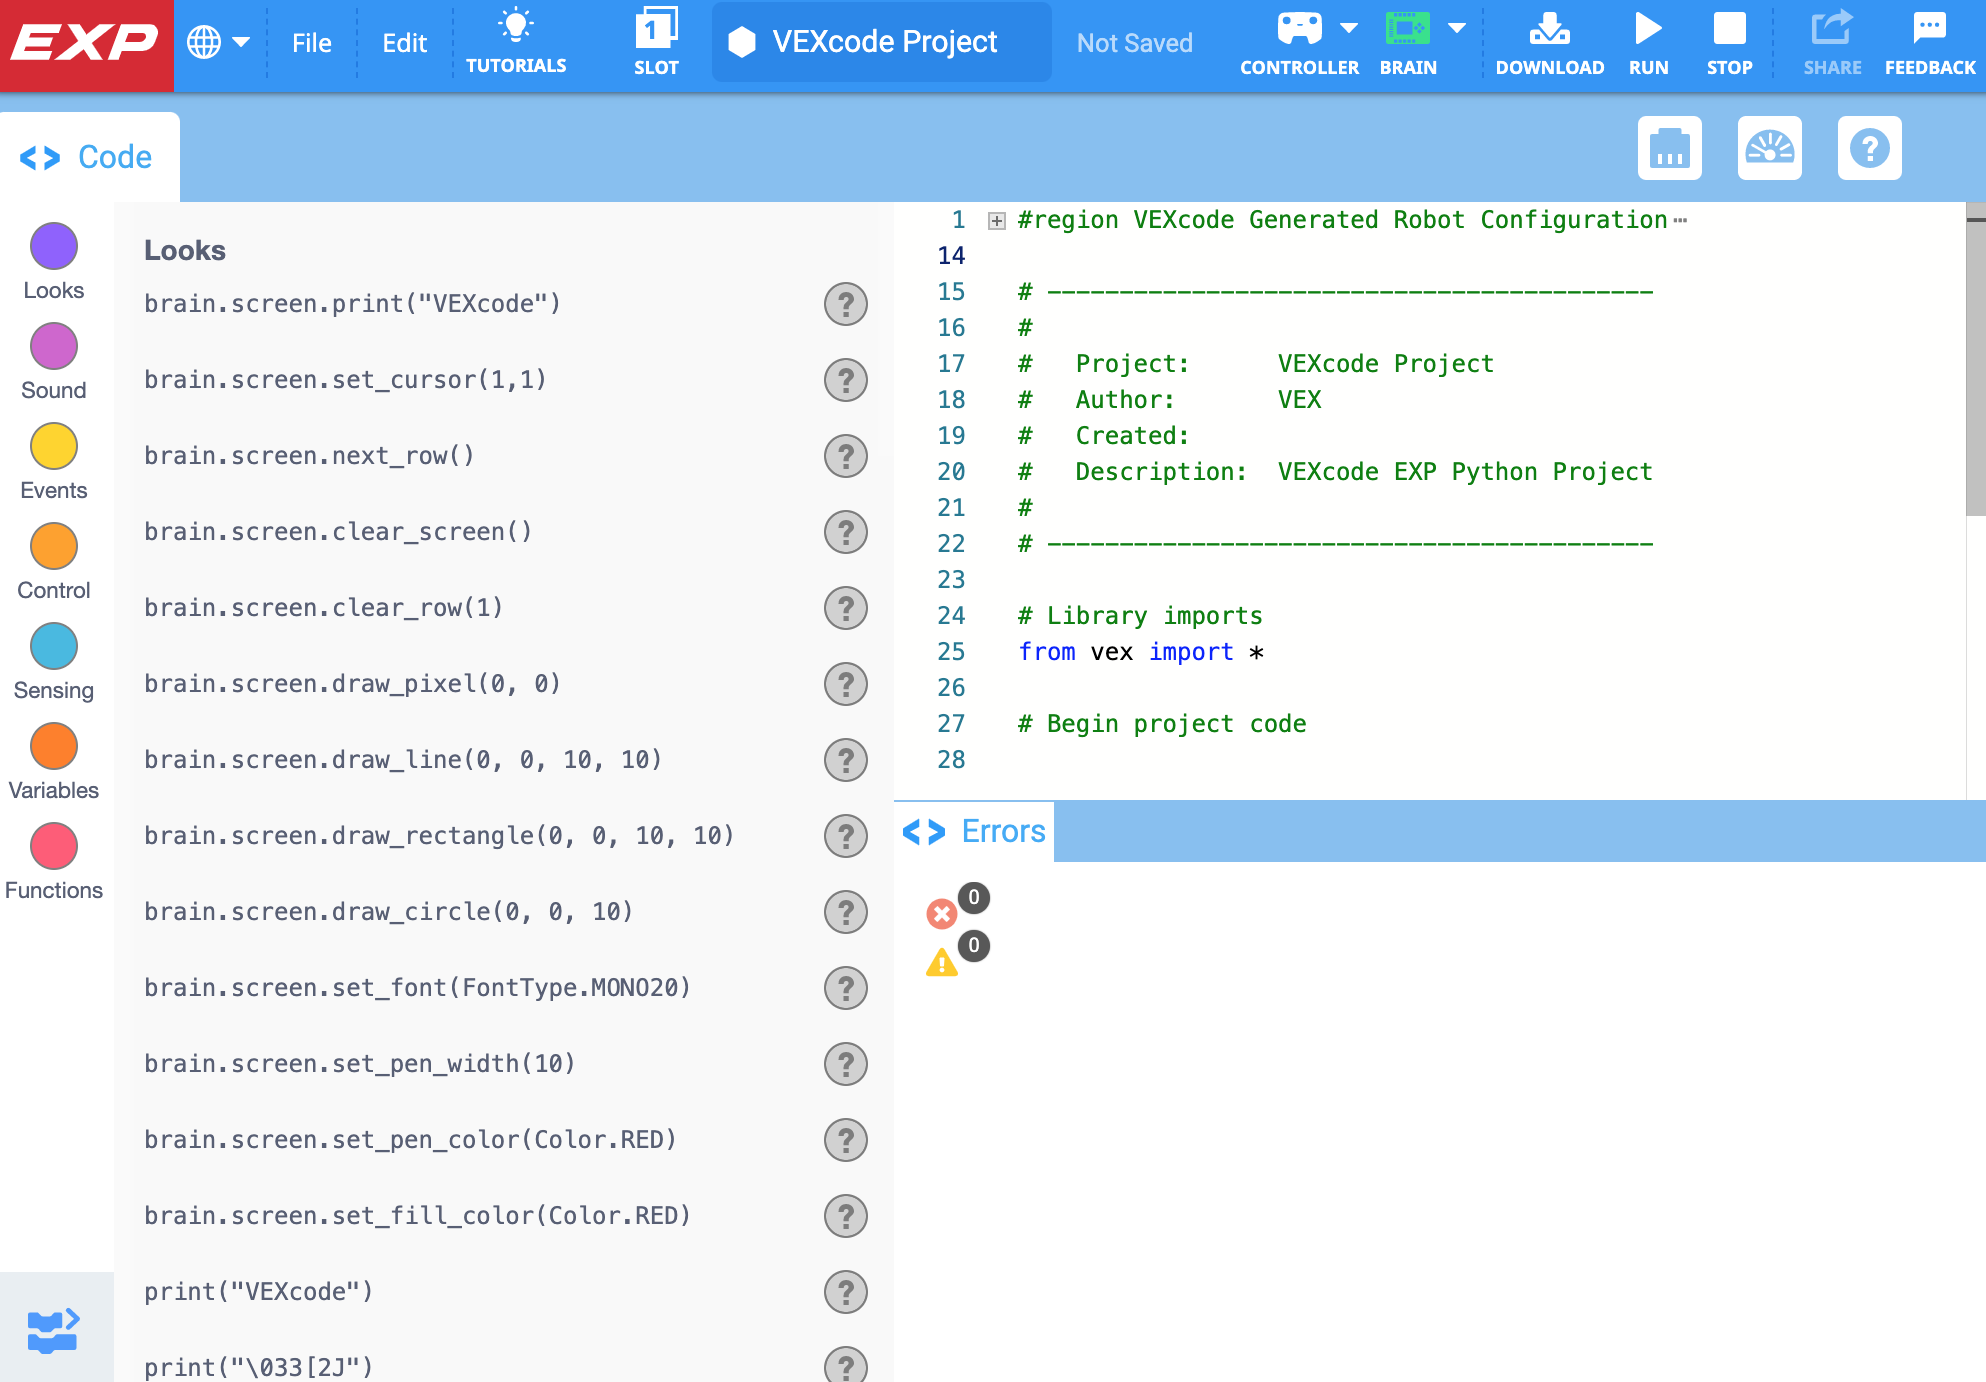Open help for brain.screen.draw_circle command

click(x=846, y=912)
